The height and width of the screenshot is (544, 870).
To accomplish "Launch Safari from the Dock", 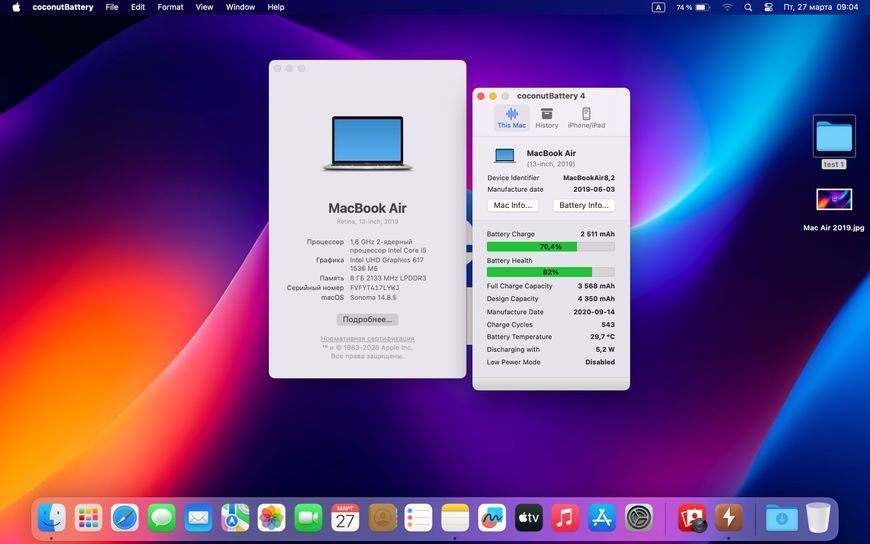I will (x=125, y=518).
